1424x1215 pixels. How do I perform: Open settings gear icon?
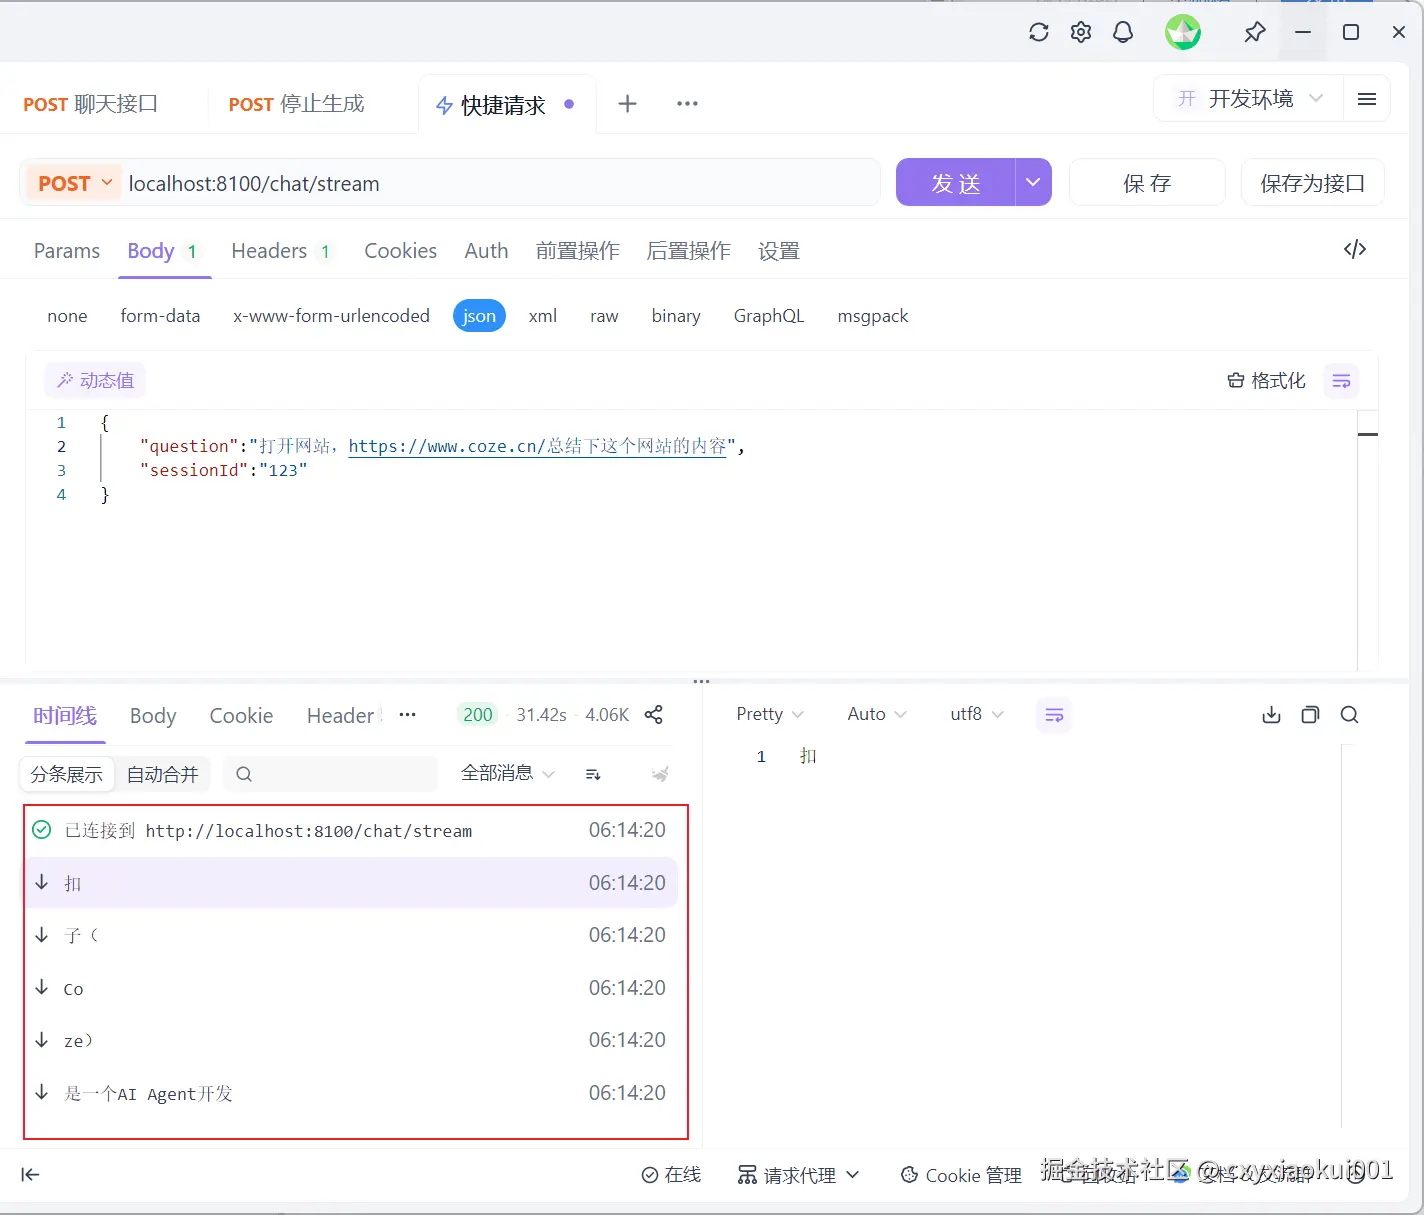click(x=1081, y=32)
